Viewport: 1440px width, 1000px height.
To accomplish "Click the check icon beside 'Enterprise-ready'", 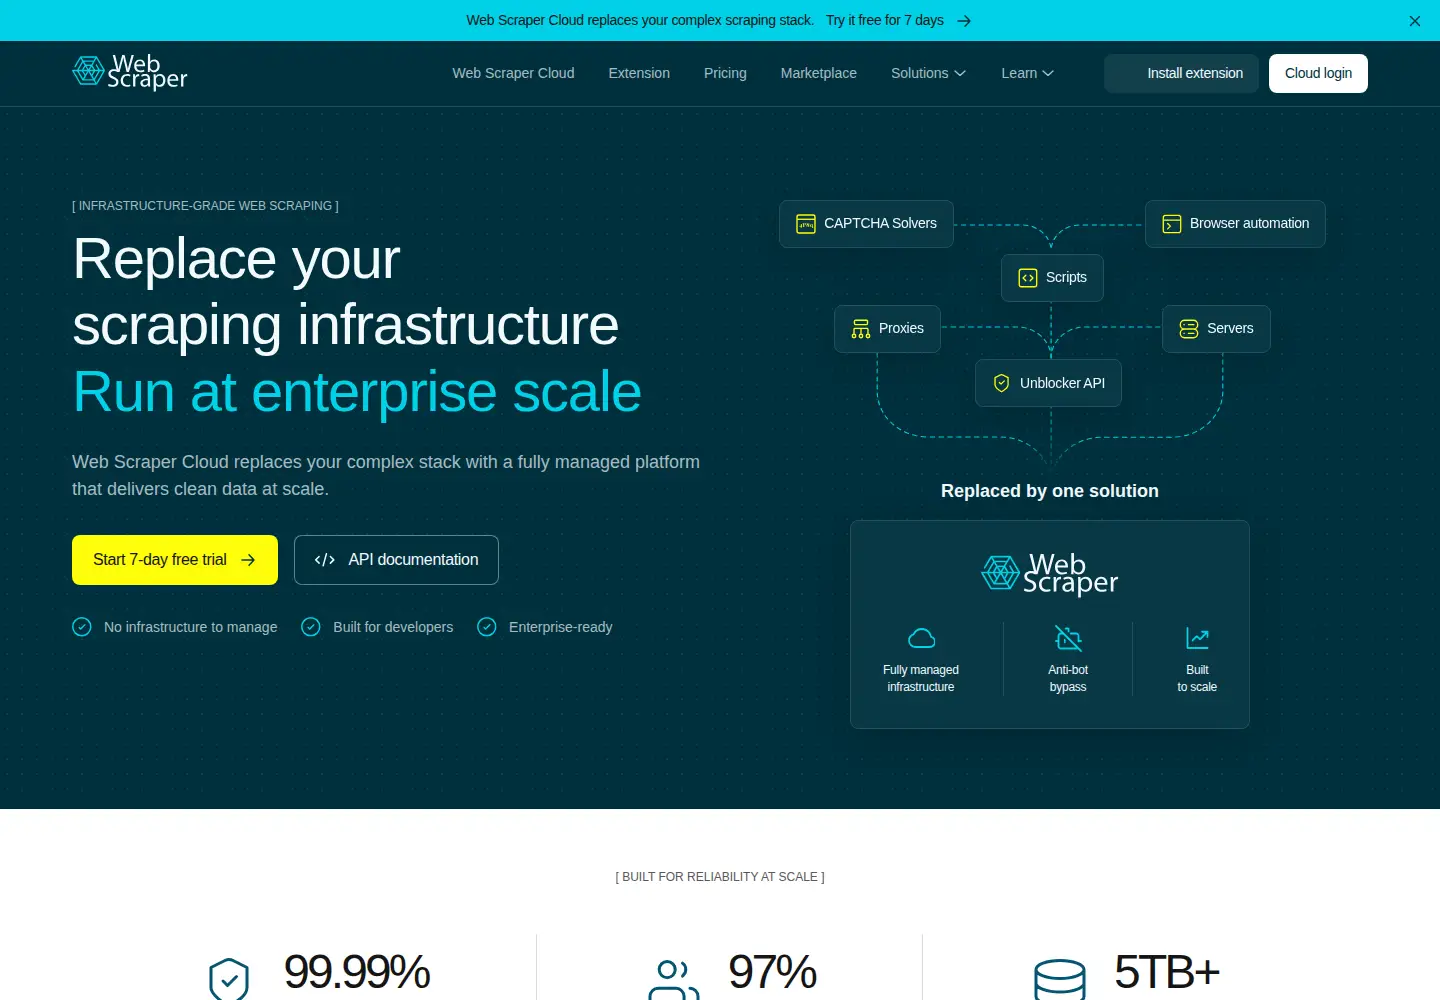I will (487, 627).
